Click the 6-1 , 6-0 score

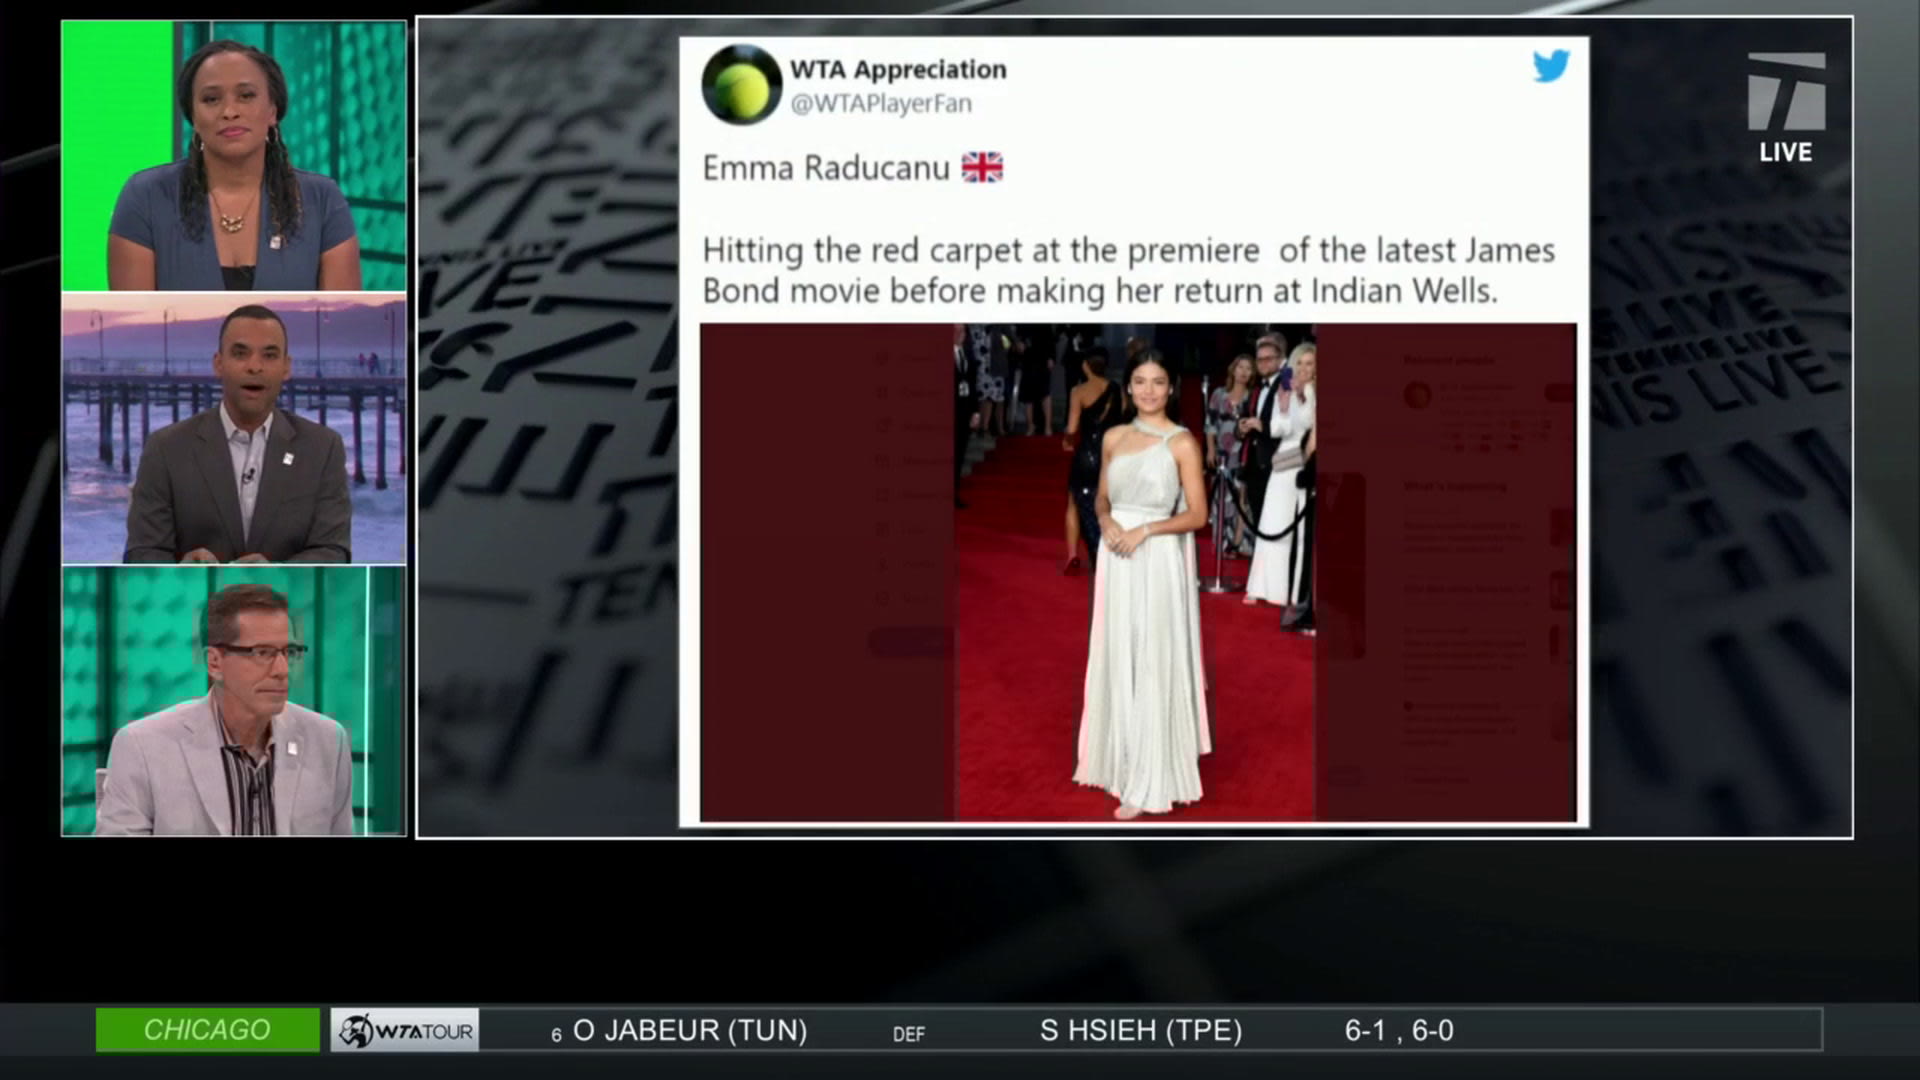pyautogui.click(x=1399, y=1030)
